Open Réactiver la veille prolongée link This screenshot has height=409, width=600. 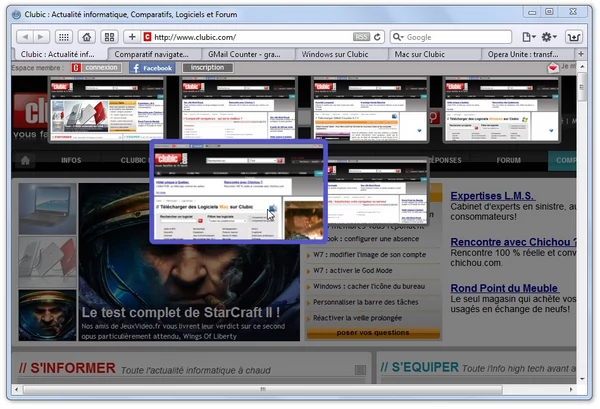click(357, 318)
